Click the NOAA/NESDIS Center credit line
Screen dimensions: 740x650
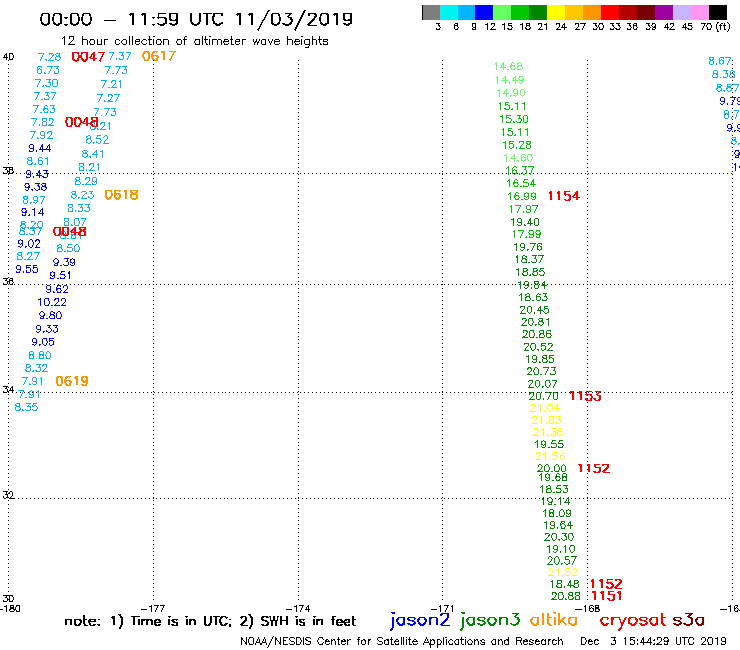click(x=402, y=641)
